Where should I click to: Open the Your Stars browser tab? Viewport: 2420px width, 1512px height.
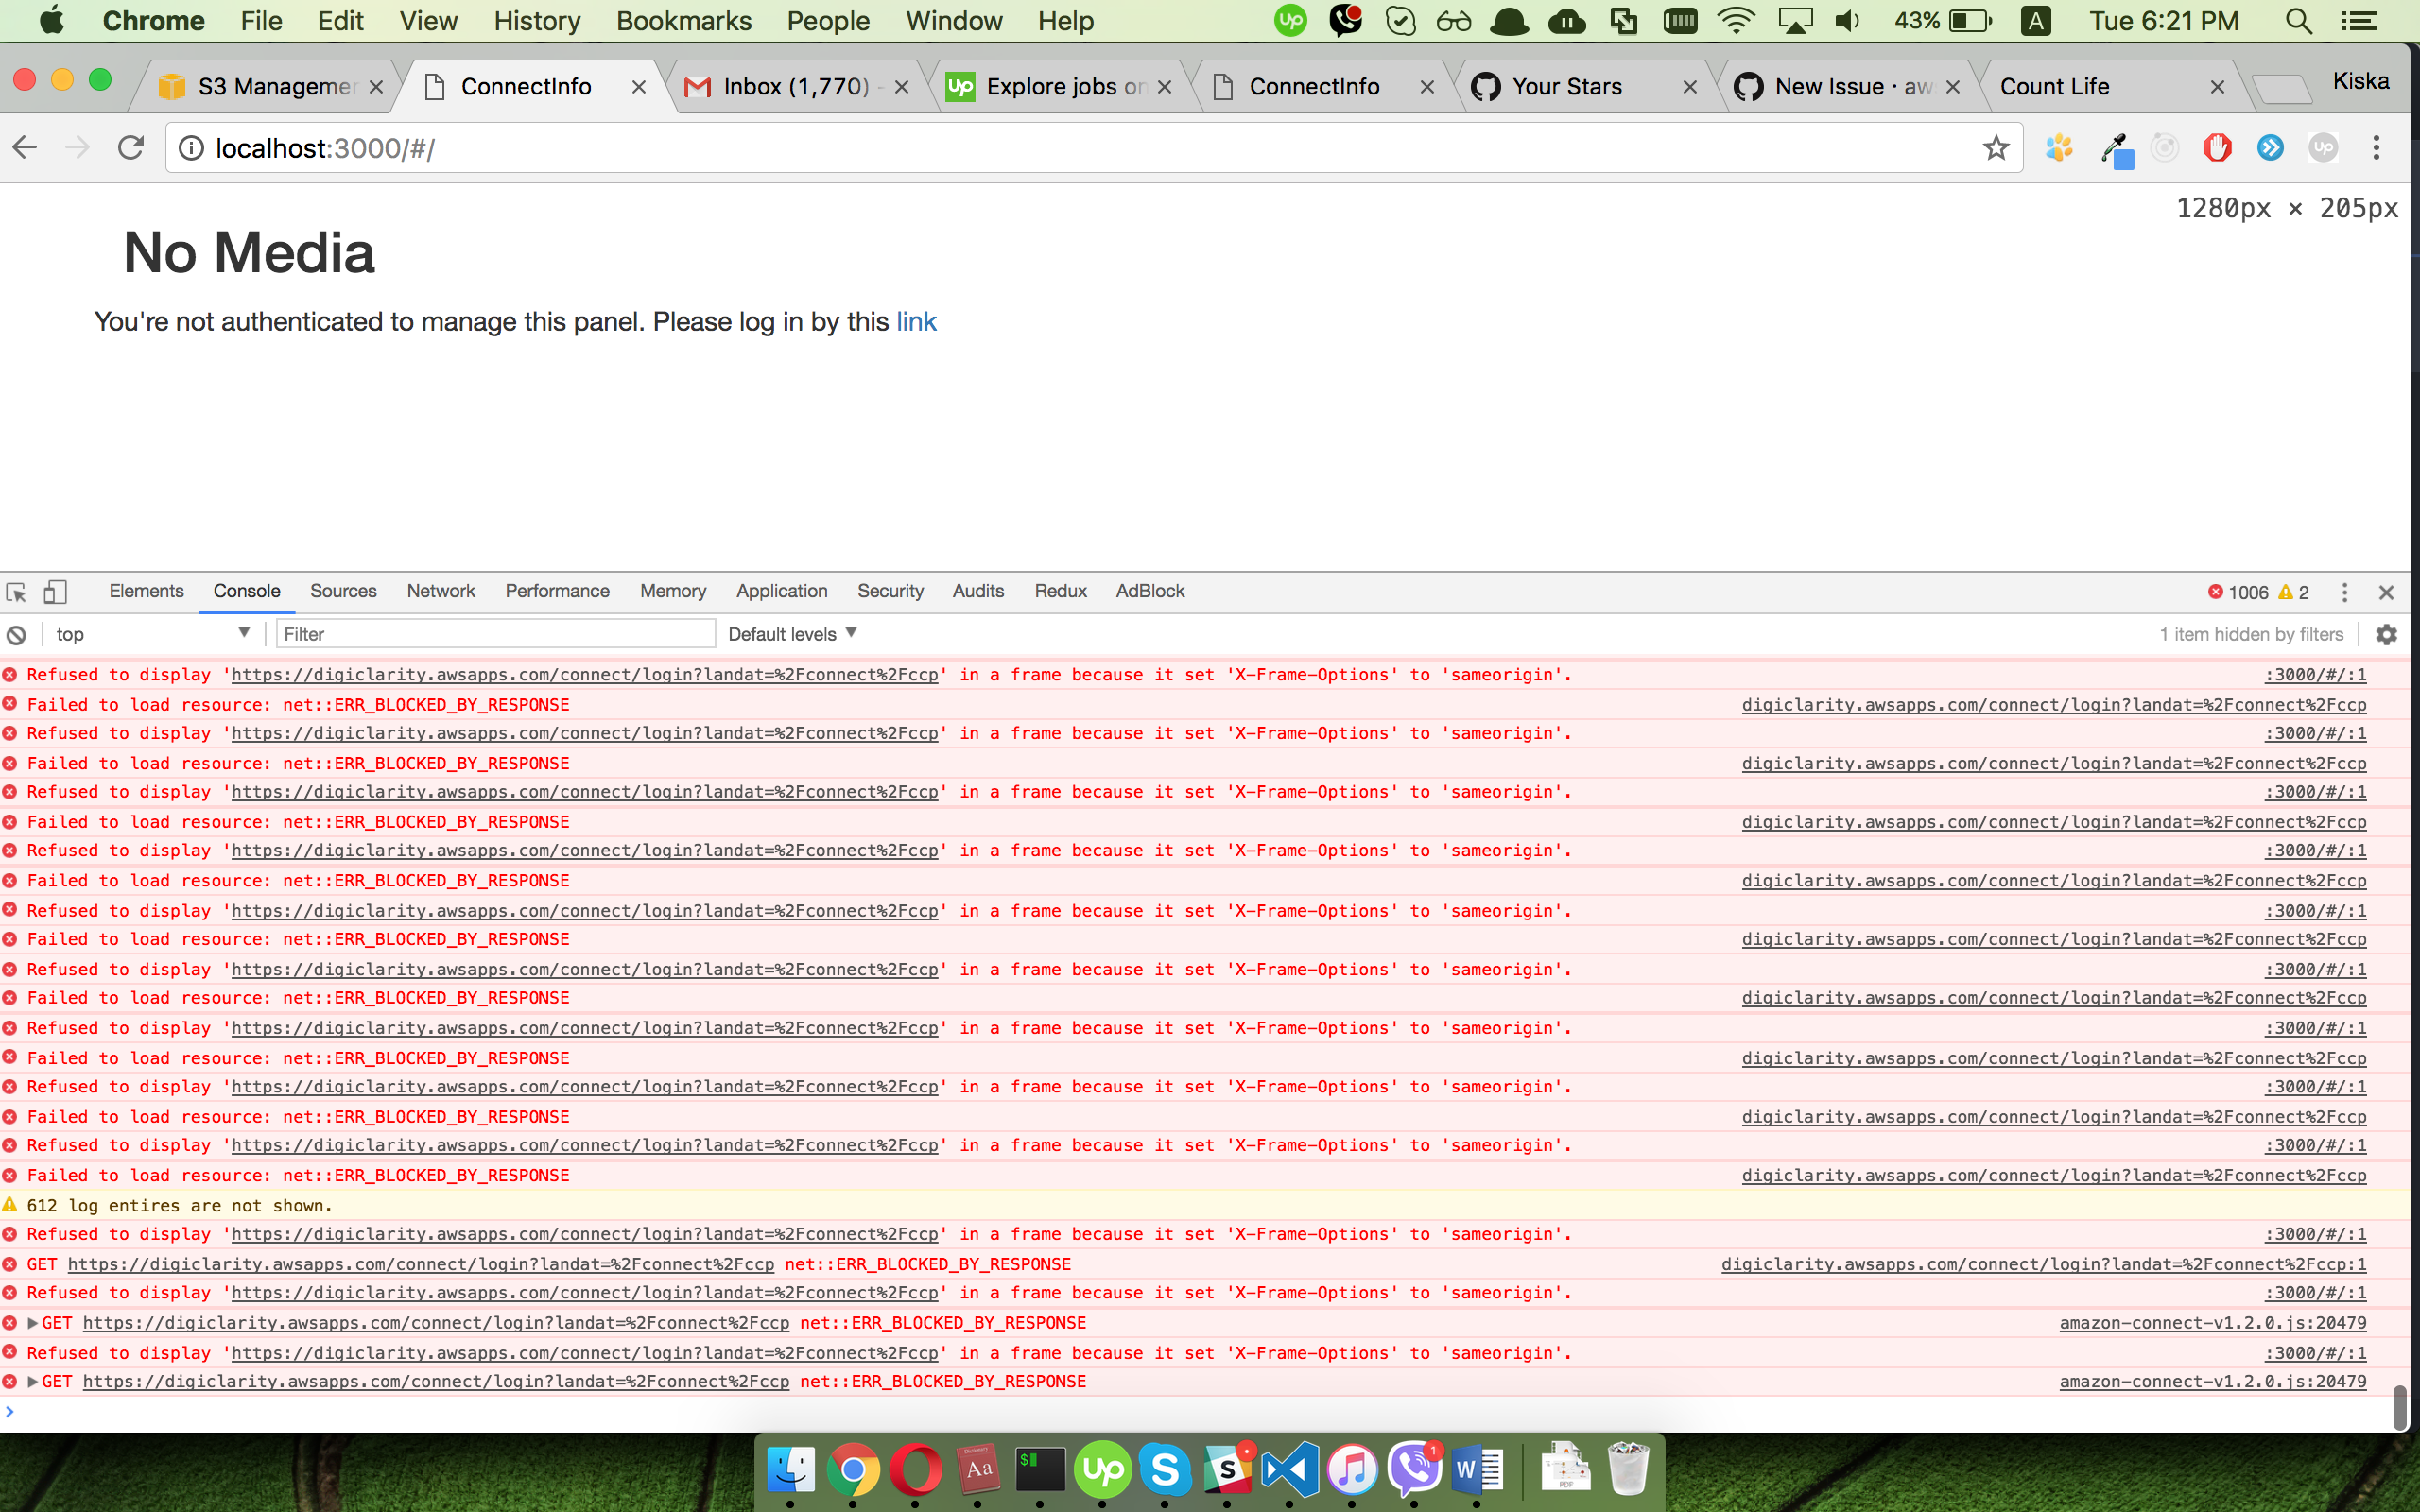(x=1567, y=87)
